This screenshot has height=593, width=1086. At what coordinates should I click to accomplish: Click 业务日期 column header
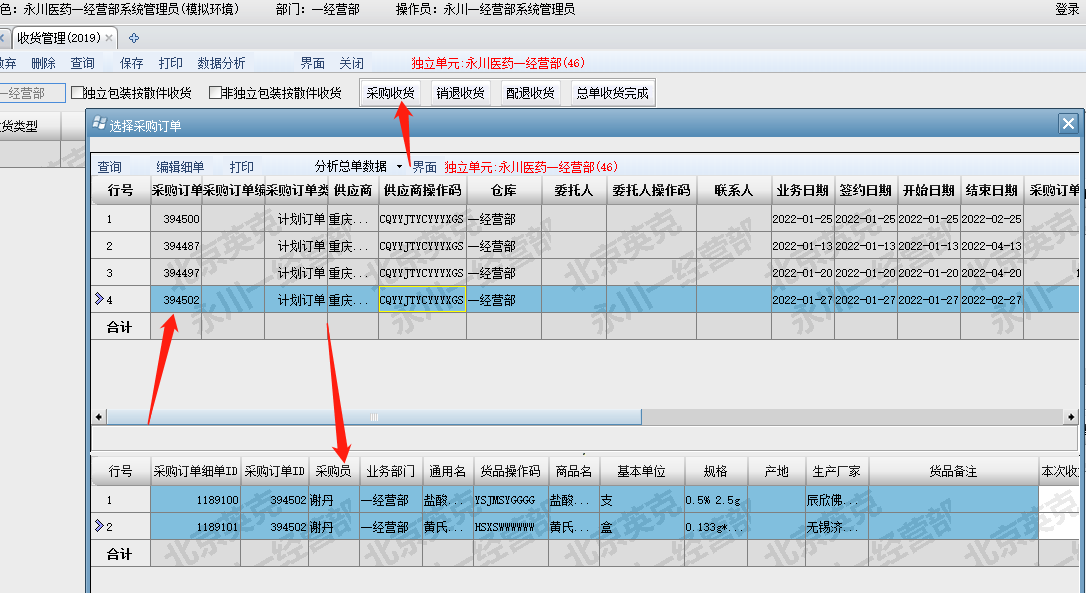[x=803, y=190]
